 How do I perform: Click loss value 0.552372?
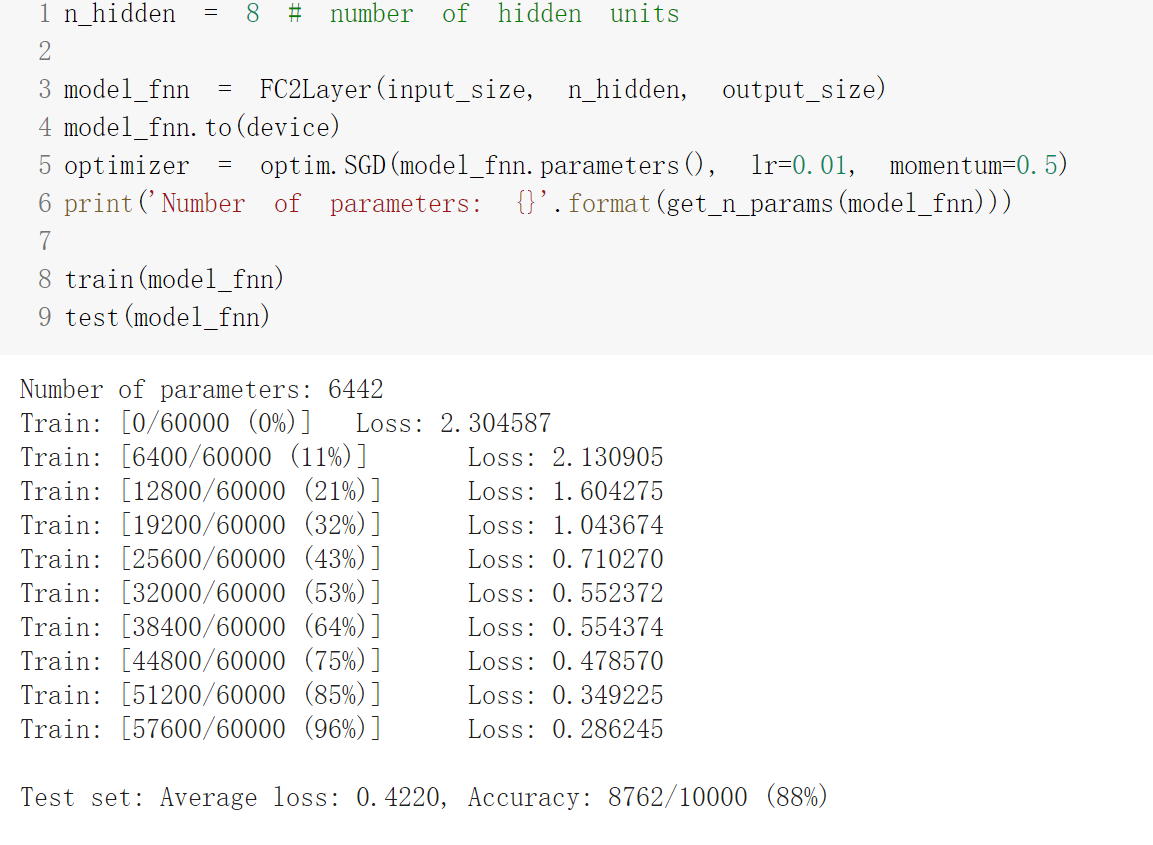point(607,593)
